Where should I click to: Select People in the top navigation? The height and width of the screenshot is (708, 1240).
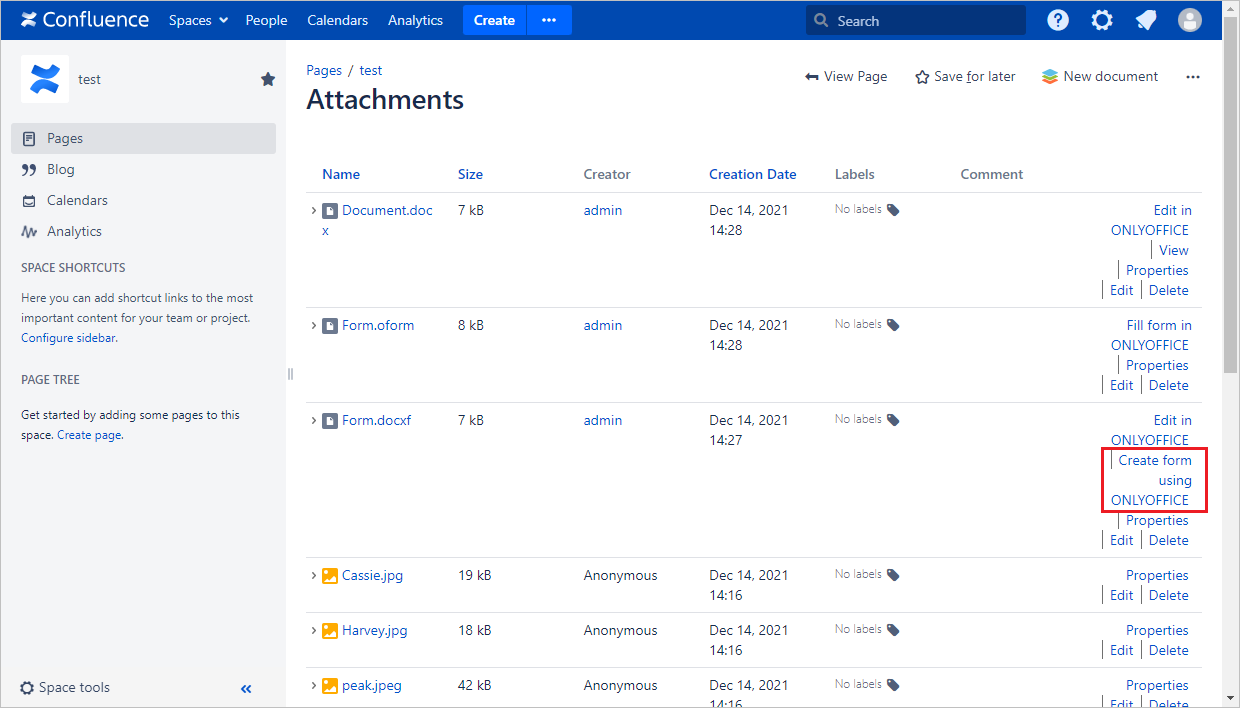tap(266, 19)
